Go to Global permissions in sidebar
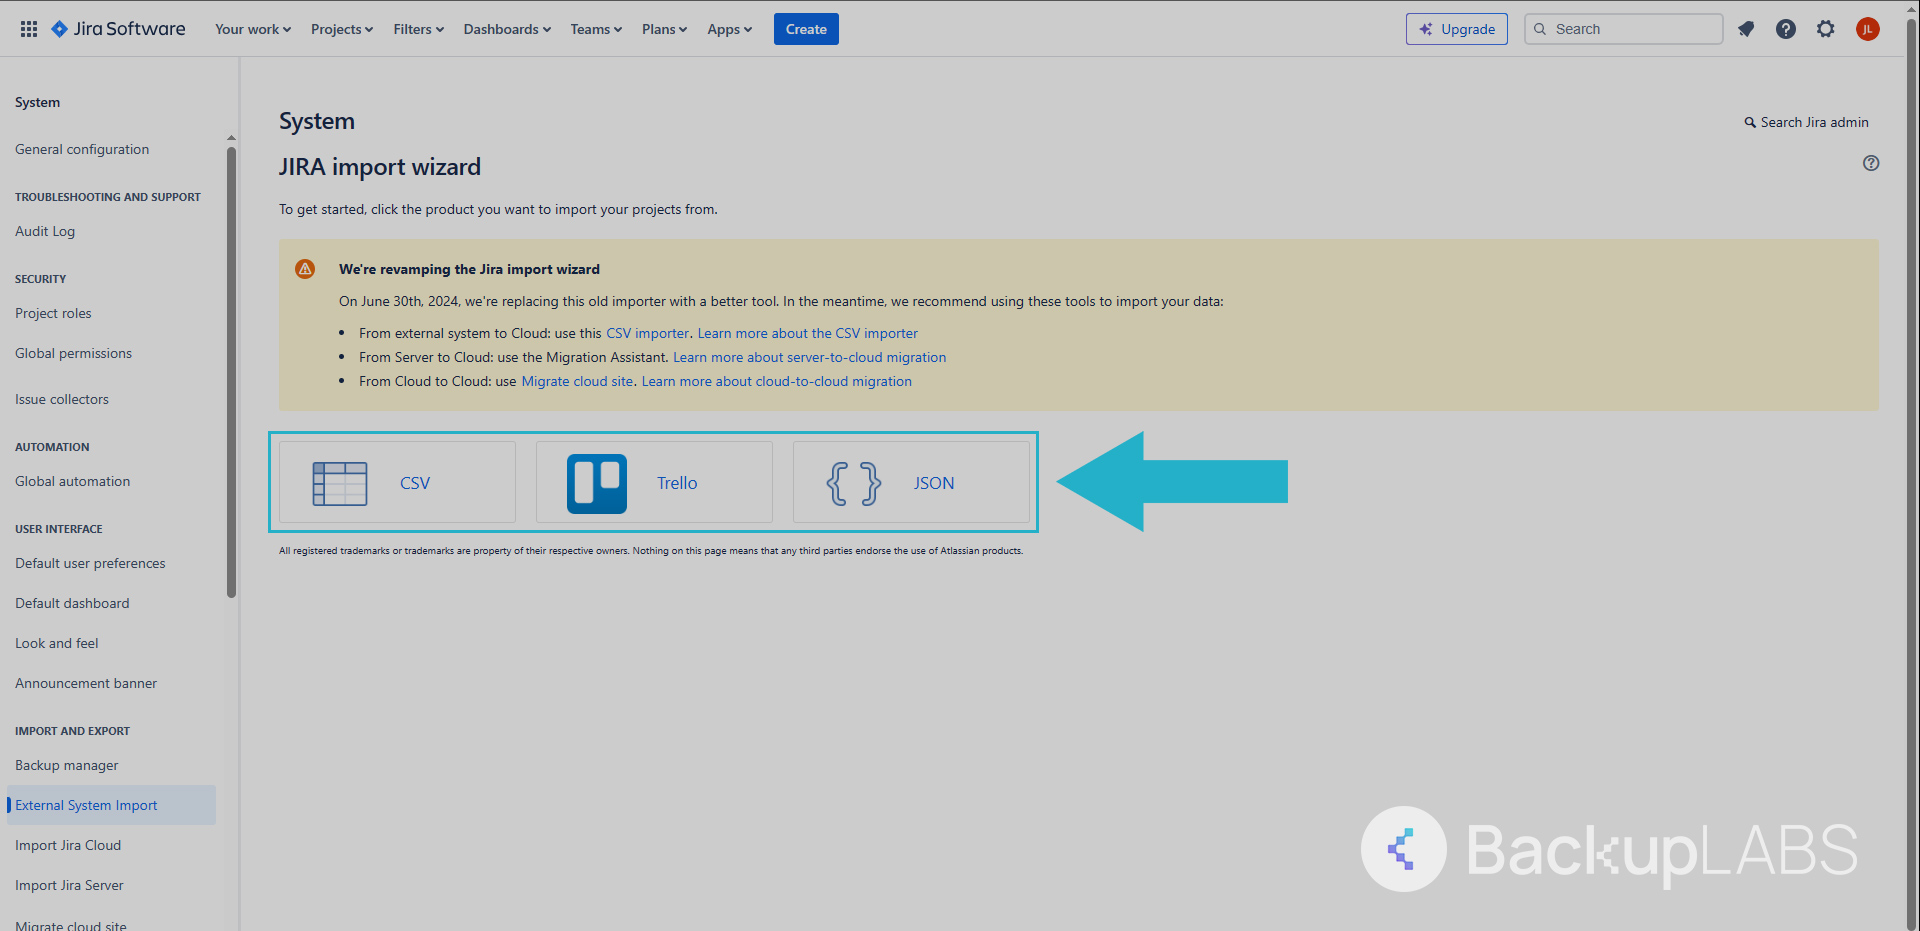1920x931 pixels. click(x=73, y=353)
